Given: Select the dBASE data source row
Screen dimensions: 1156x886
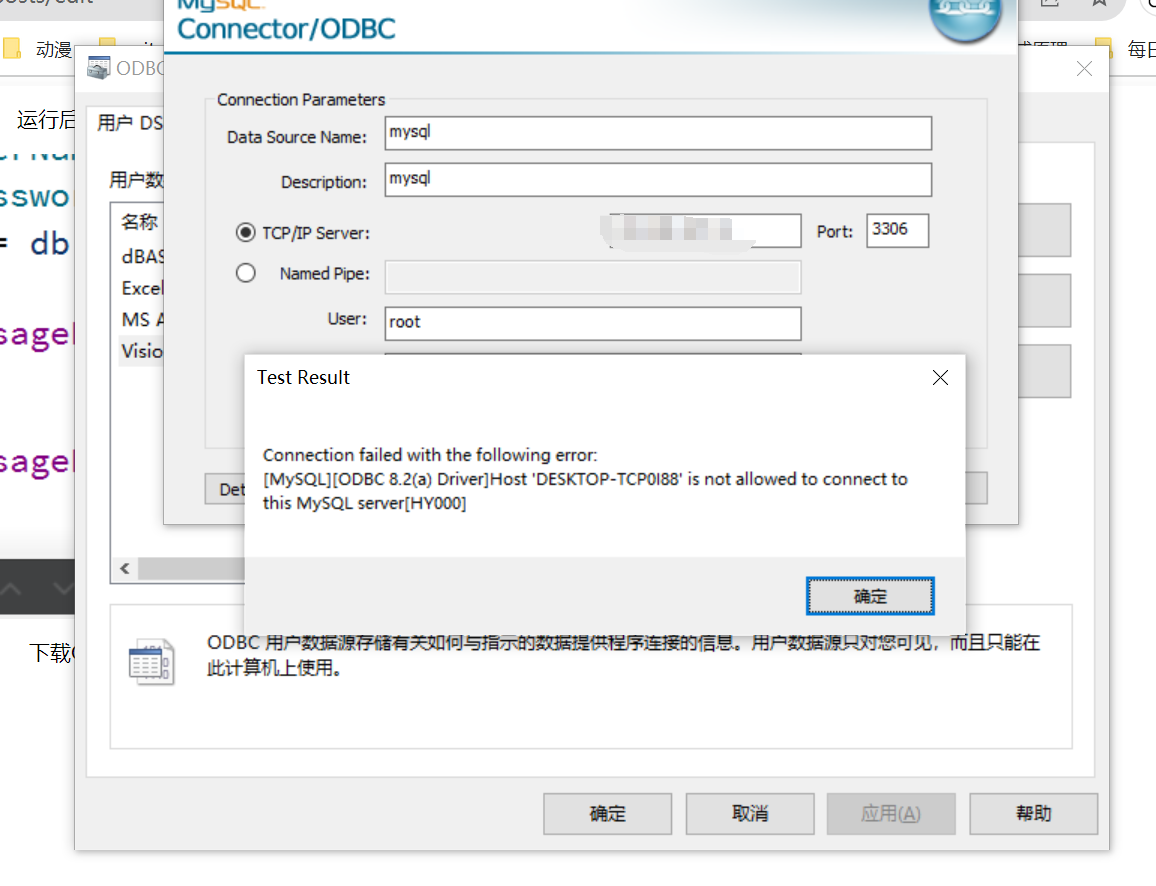Looking at the screenshot, I should pos(142,257).
